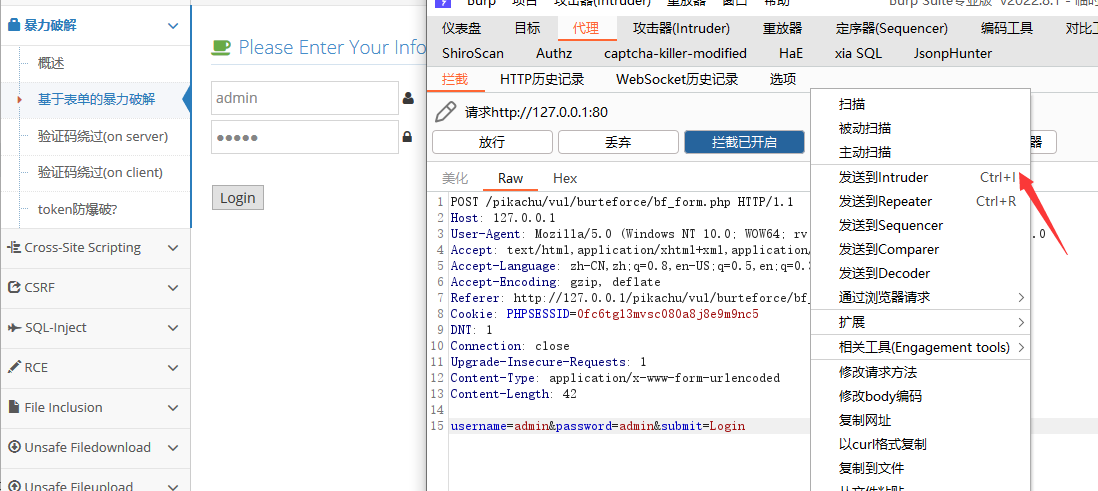Viewport: 1098px width, 491px height.
Task: Open the 攻击器(Intruder) tab
Action: 681,28
